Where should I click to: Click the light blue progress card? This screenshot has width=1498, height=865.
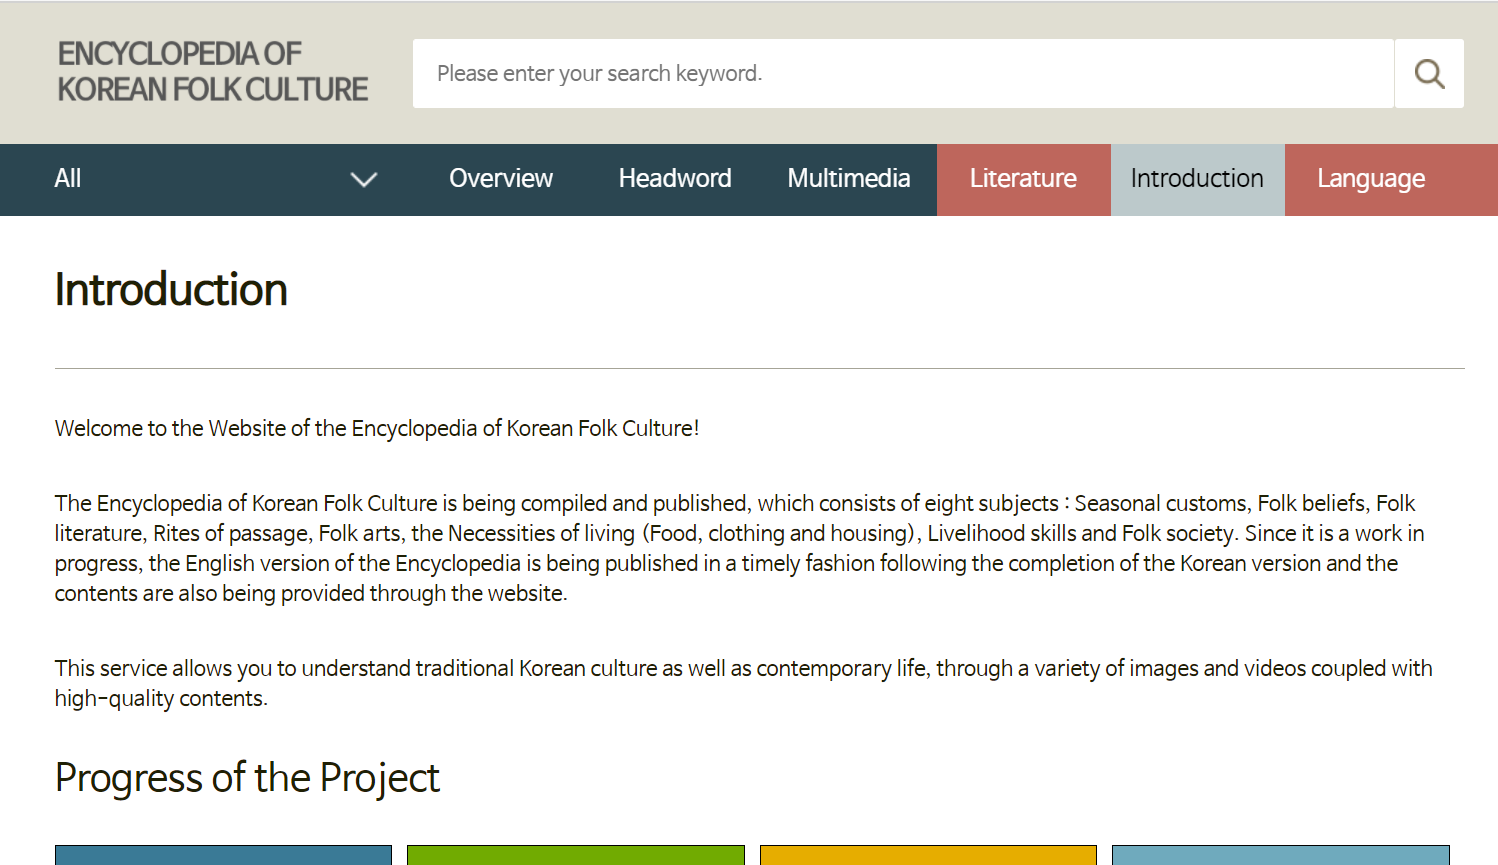click(1281, 855)
